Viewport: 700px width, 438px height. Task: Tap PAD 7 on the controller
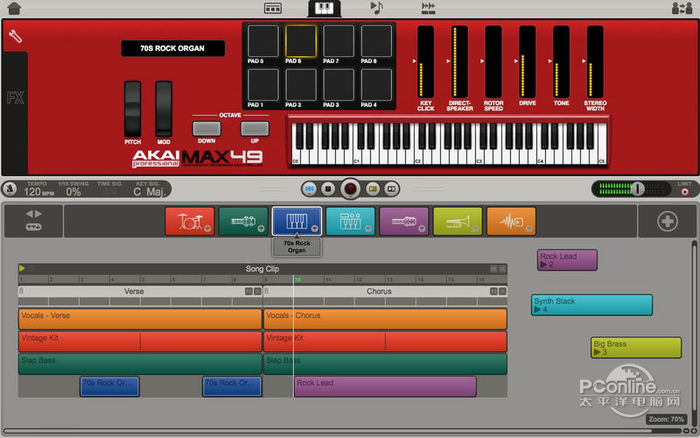[x=338, y=41]
